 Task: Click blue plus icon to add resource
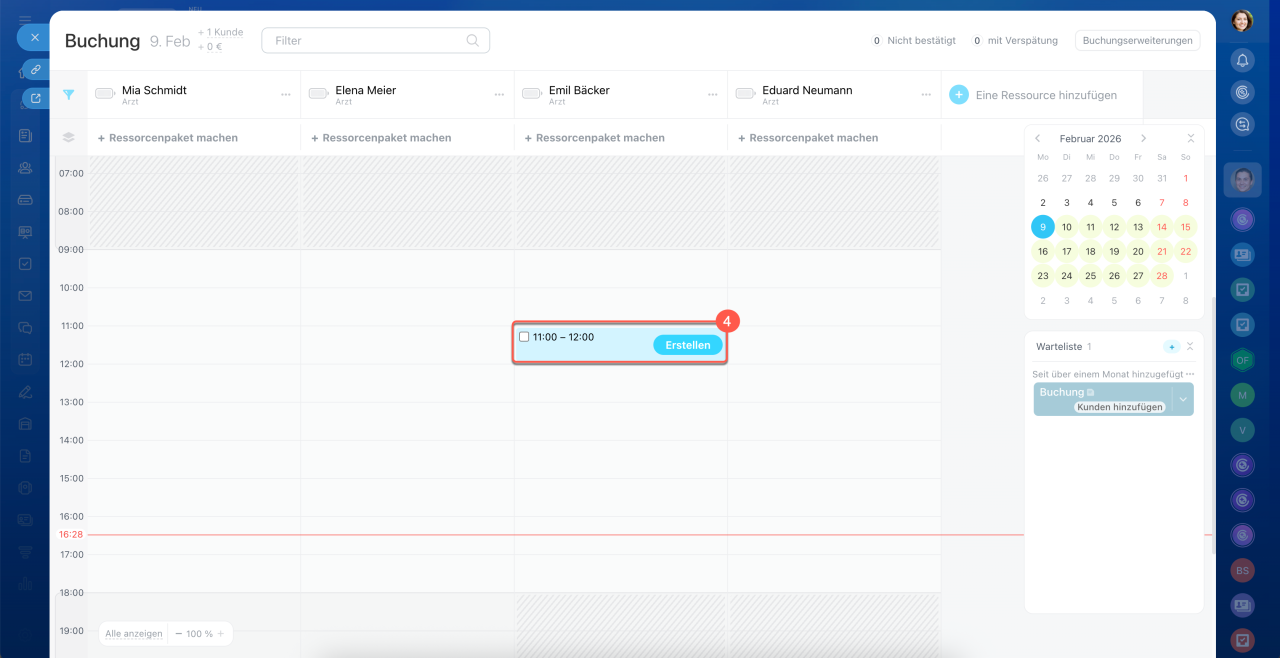(x=958, y=95)
